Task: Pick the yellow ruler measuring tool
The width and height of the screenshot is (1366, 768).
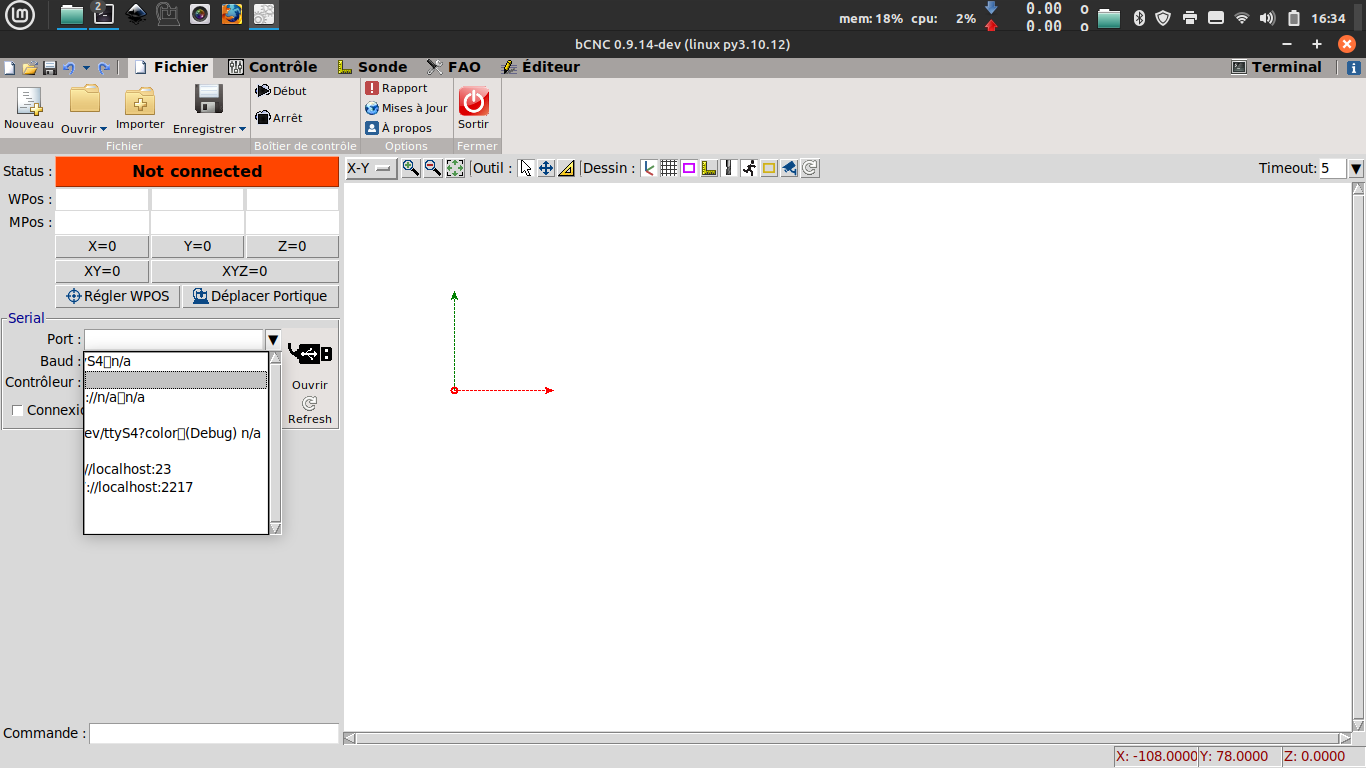Action: click(x=566, y=169)
